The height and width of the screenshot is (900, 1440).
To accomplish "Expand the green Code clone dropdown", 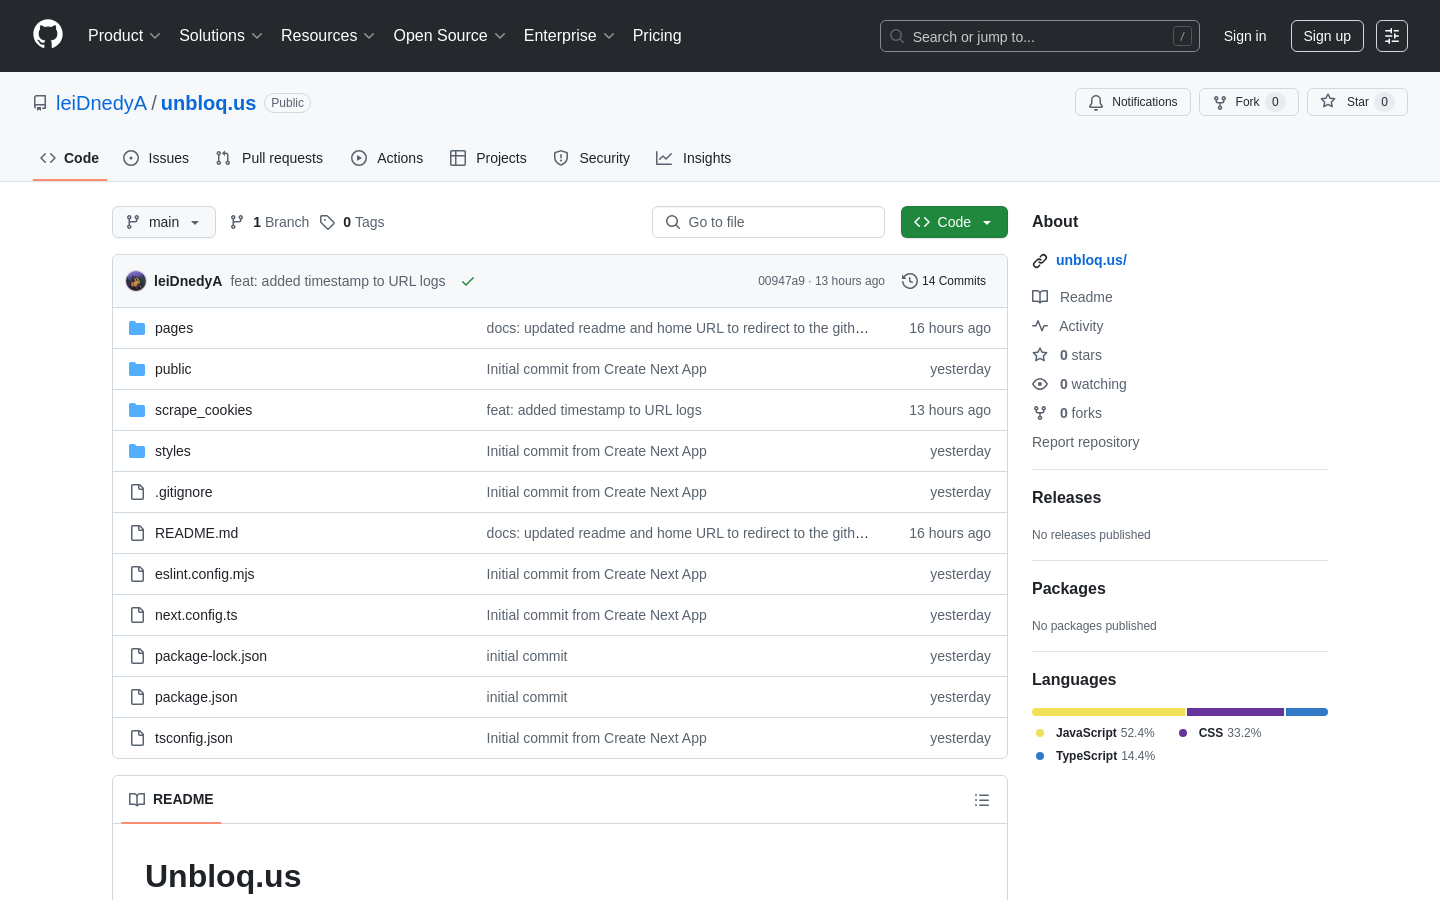I will coord(954,222).
